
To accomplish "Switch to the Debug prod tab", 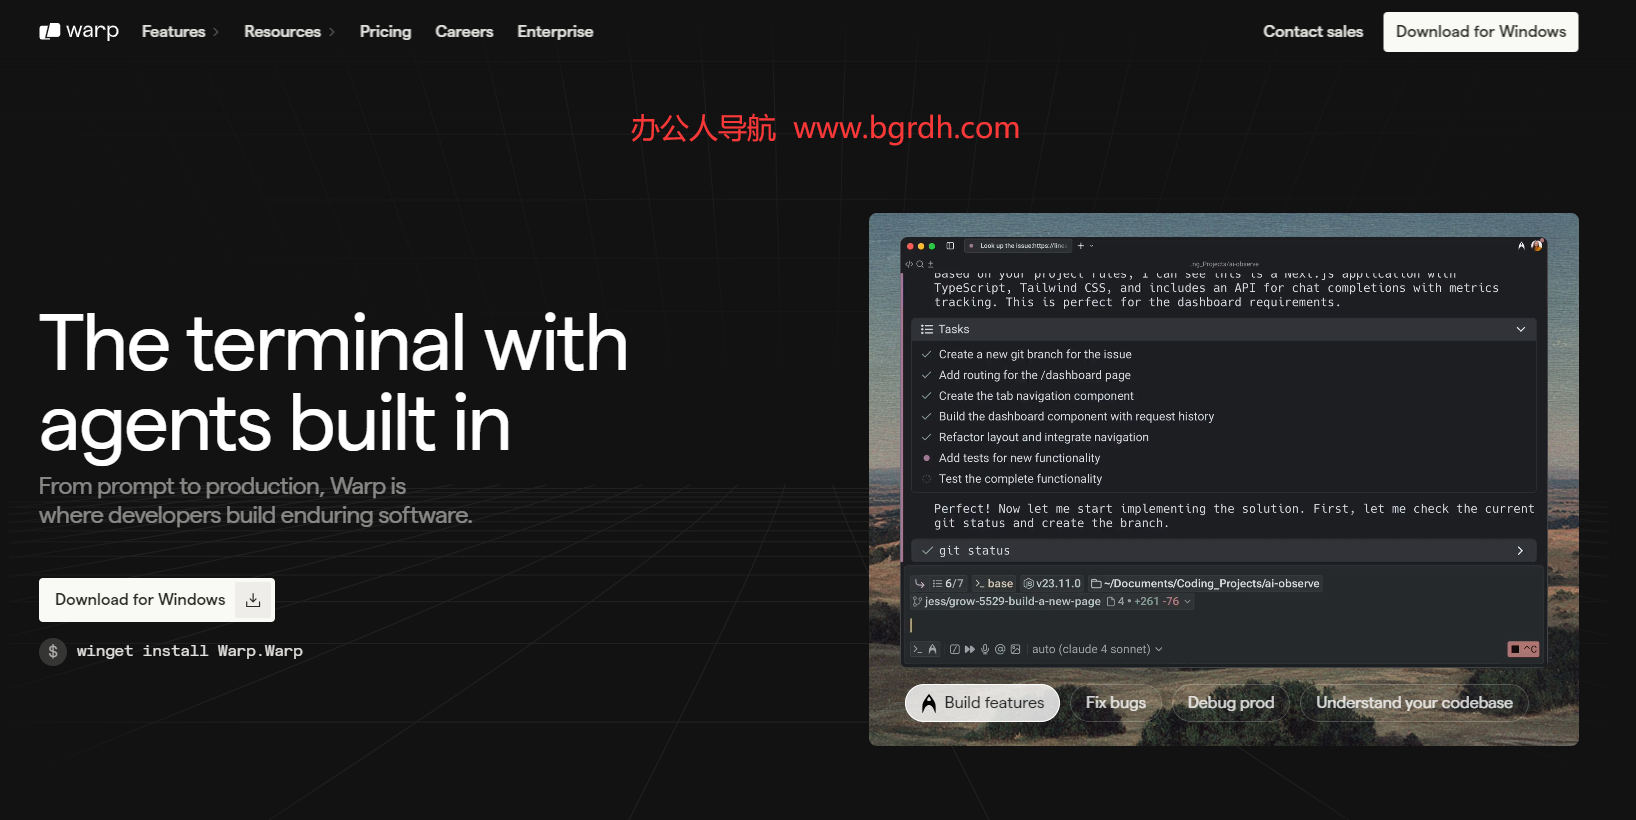I will [1231, 703].
